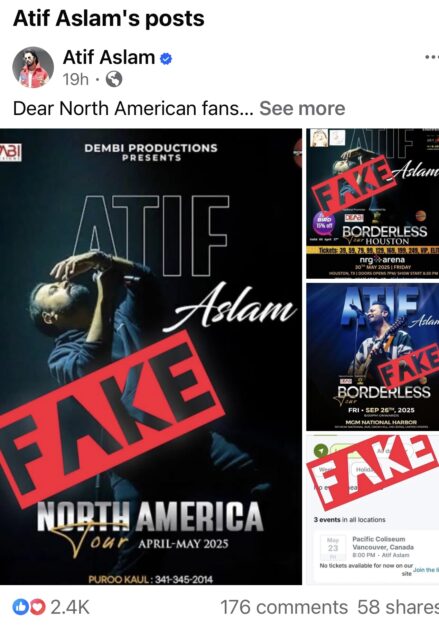Click the Dembi Productions Presents text on poster
The image size is (439, 630).
(151, 152)
